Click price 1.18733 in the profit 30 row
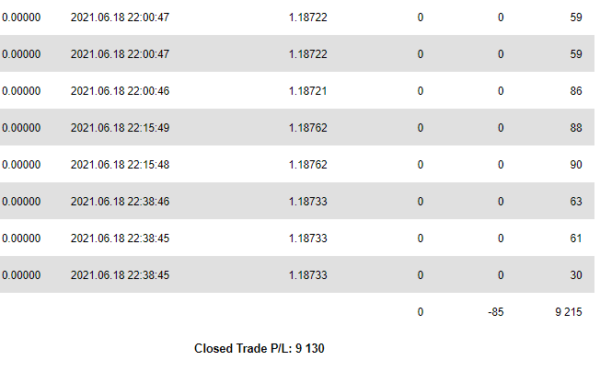 click(x=308, y=275)
